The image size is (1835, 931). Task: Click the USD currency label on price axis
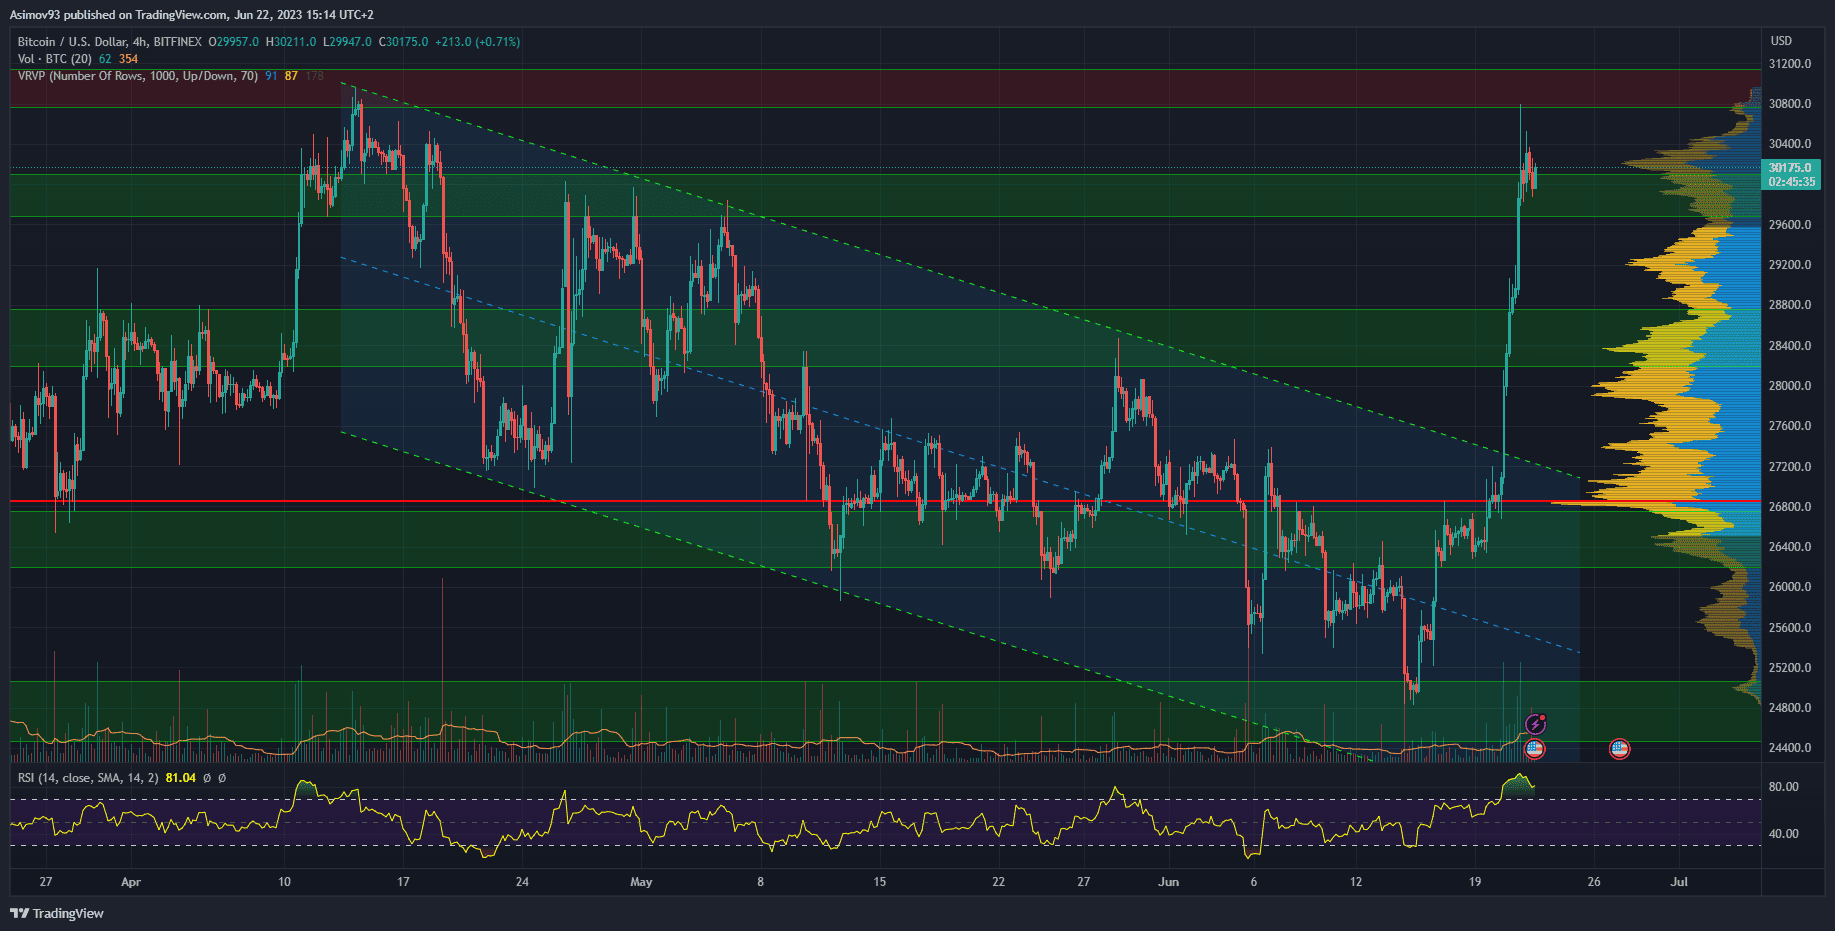tap(1781, 41)
